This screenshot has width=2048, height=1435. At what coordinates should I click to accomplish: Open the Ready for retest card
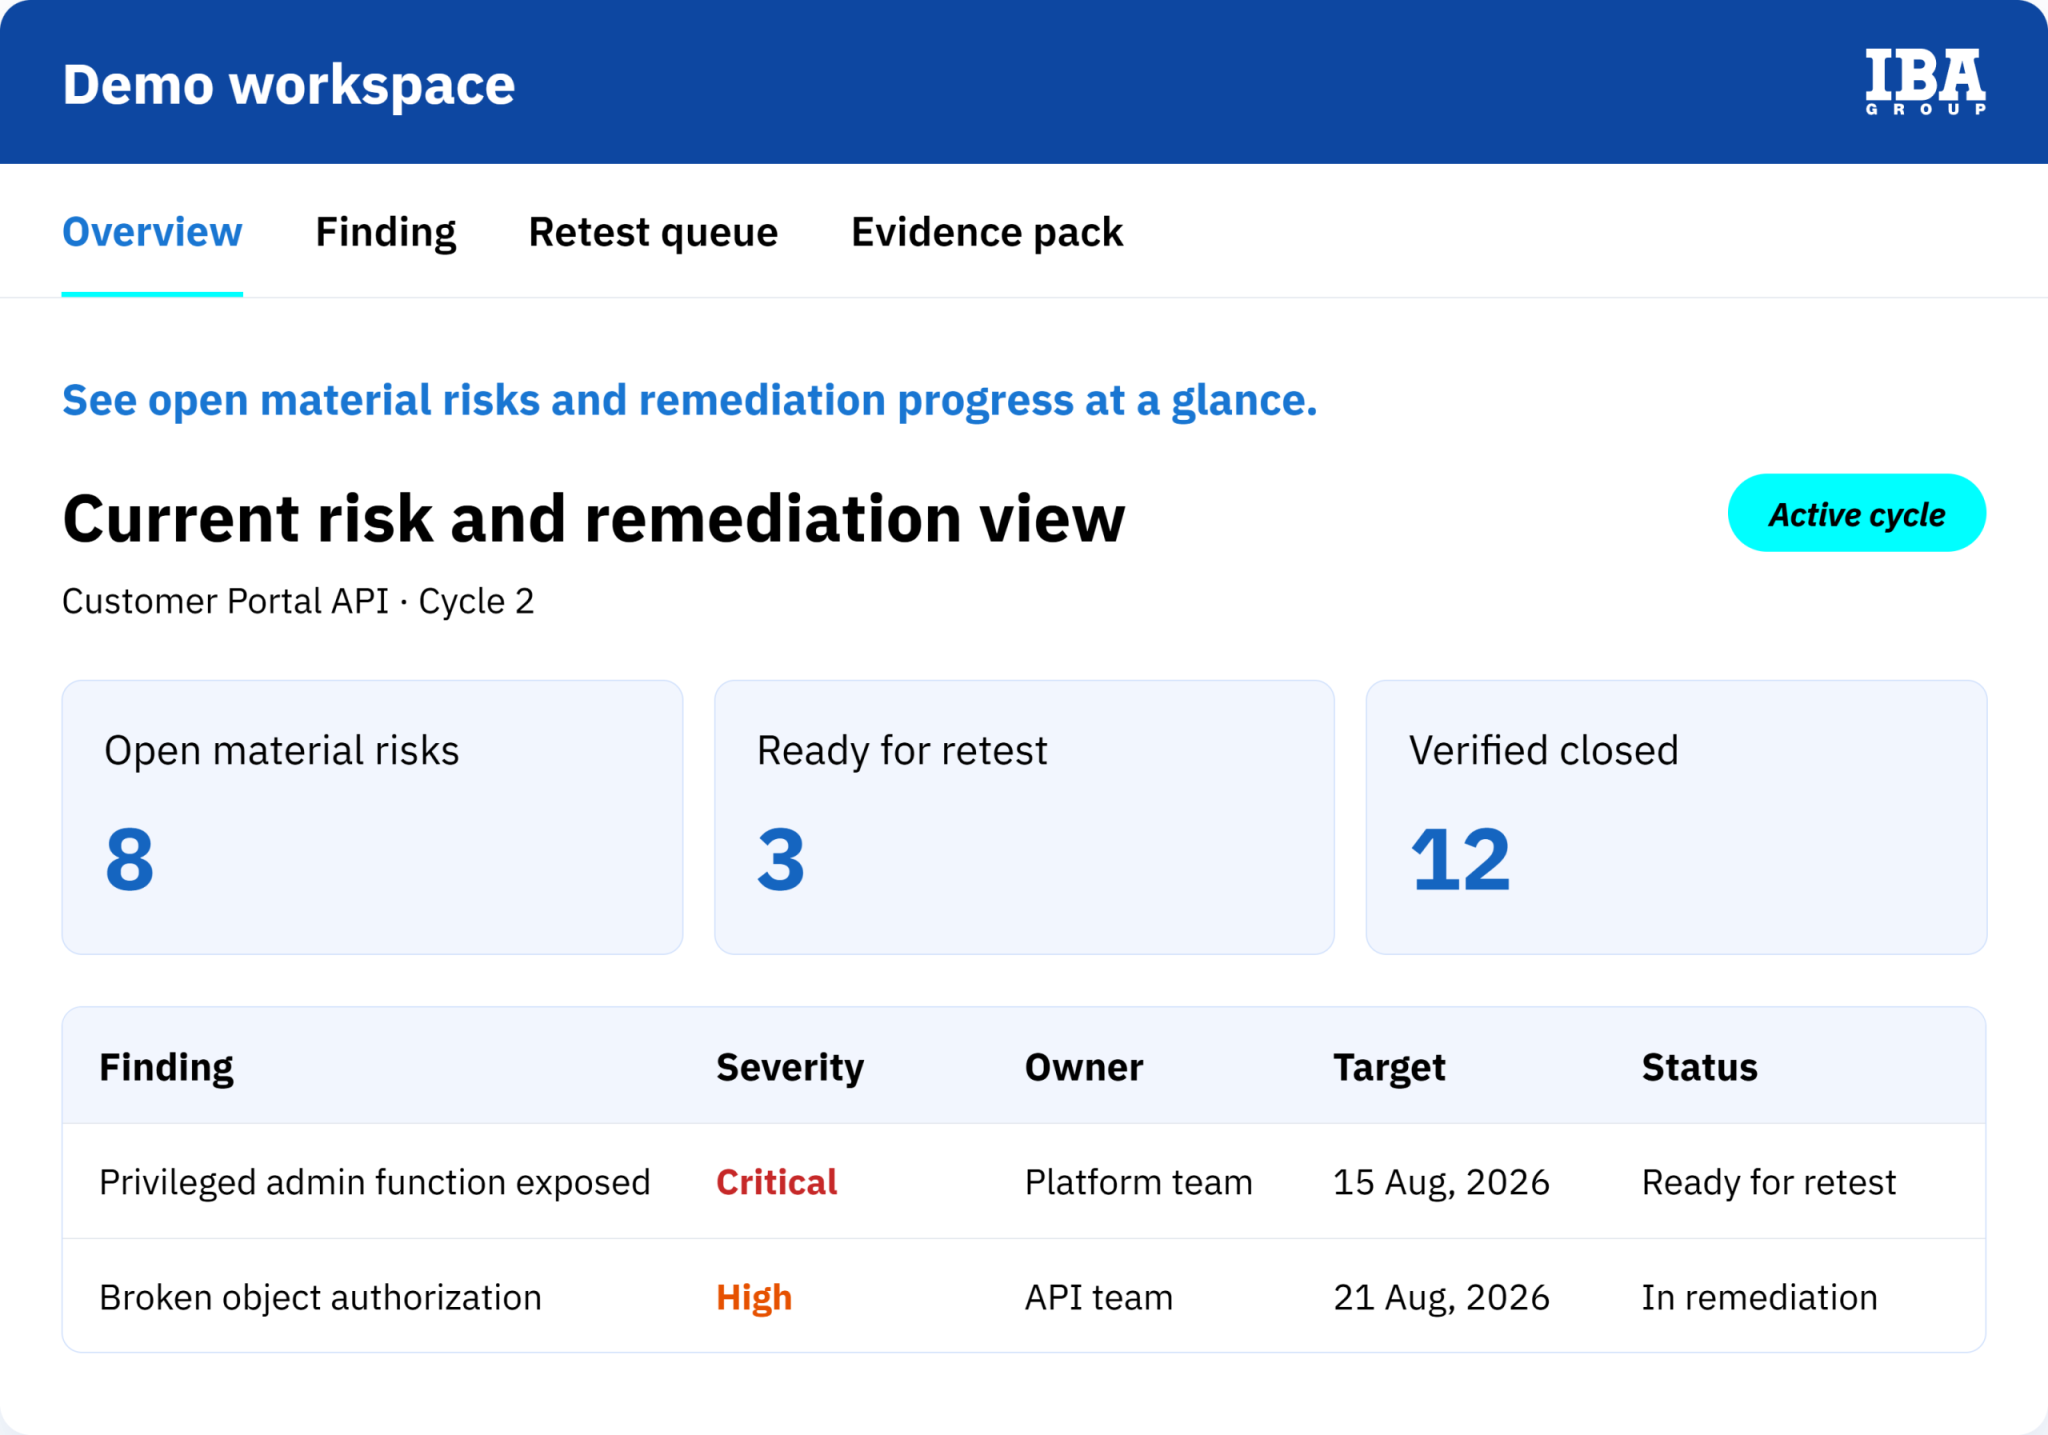[1024, 817]
